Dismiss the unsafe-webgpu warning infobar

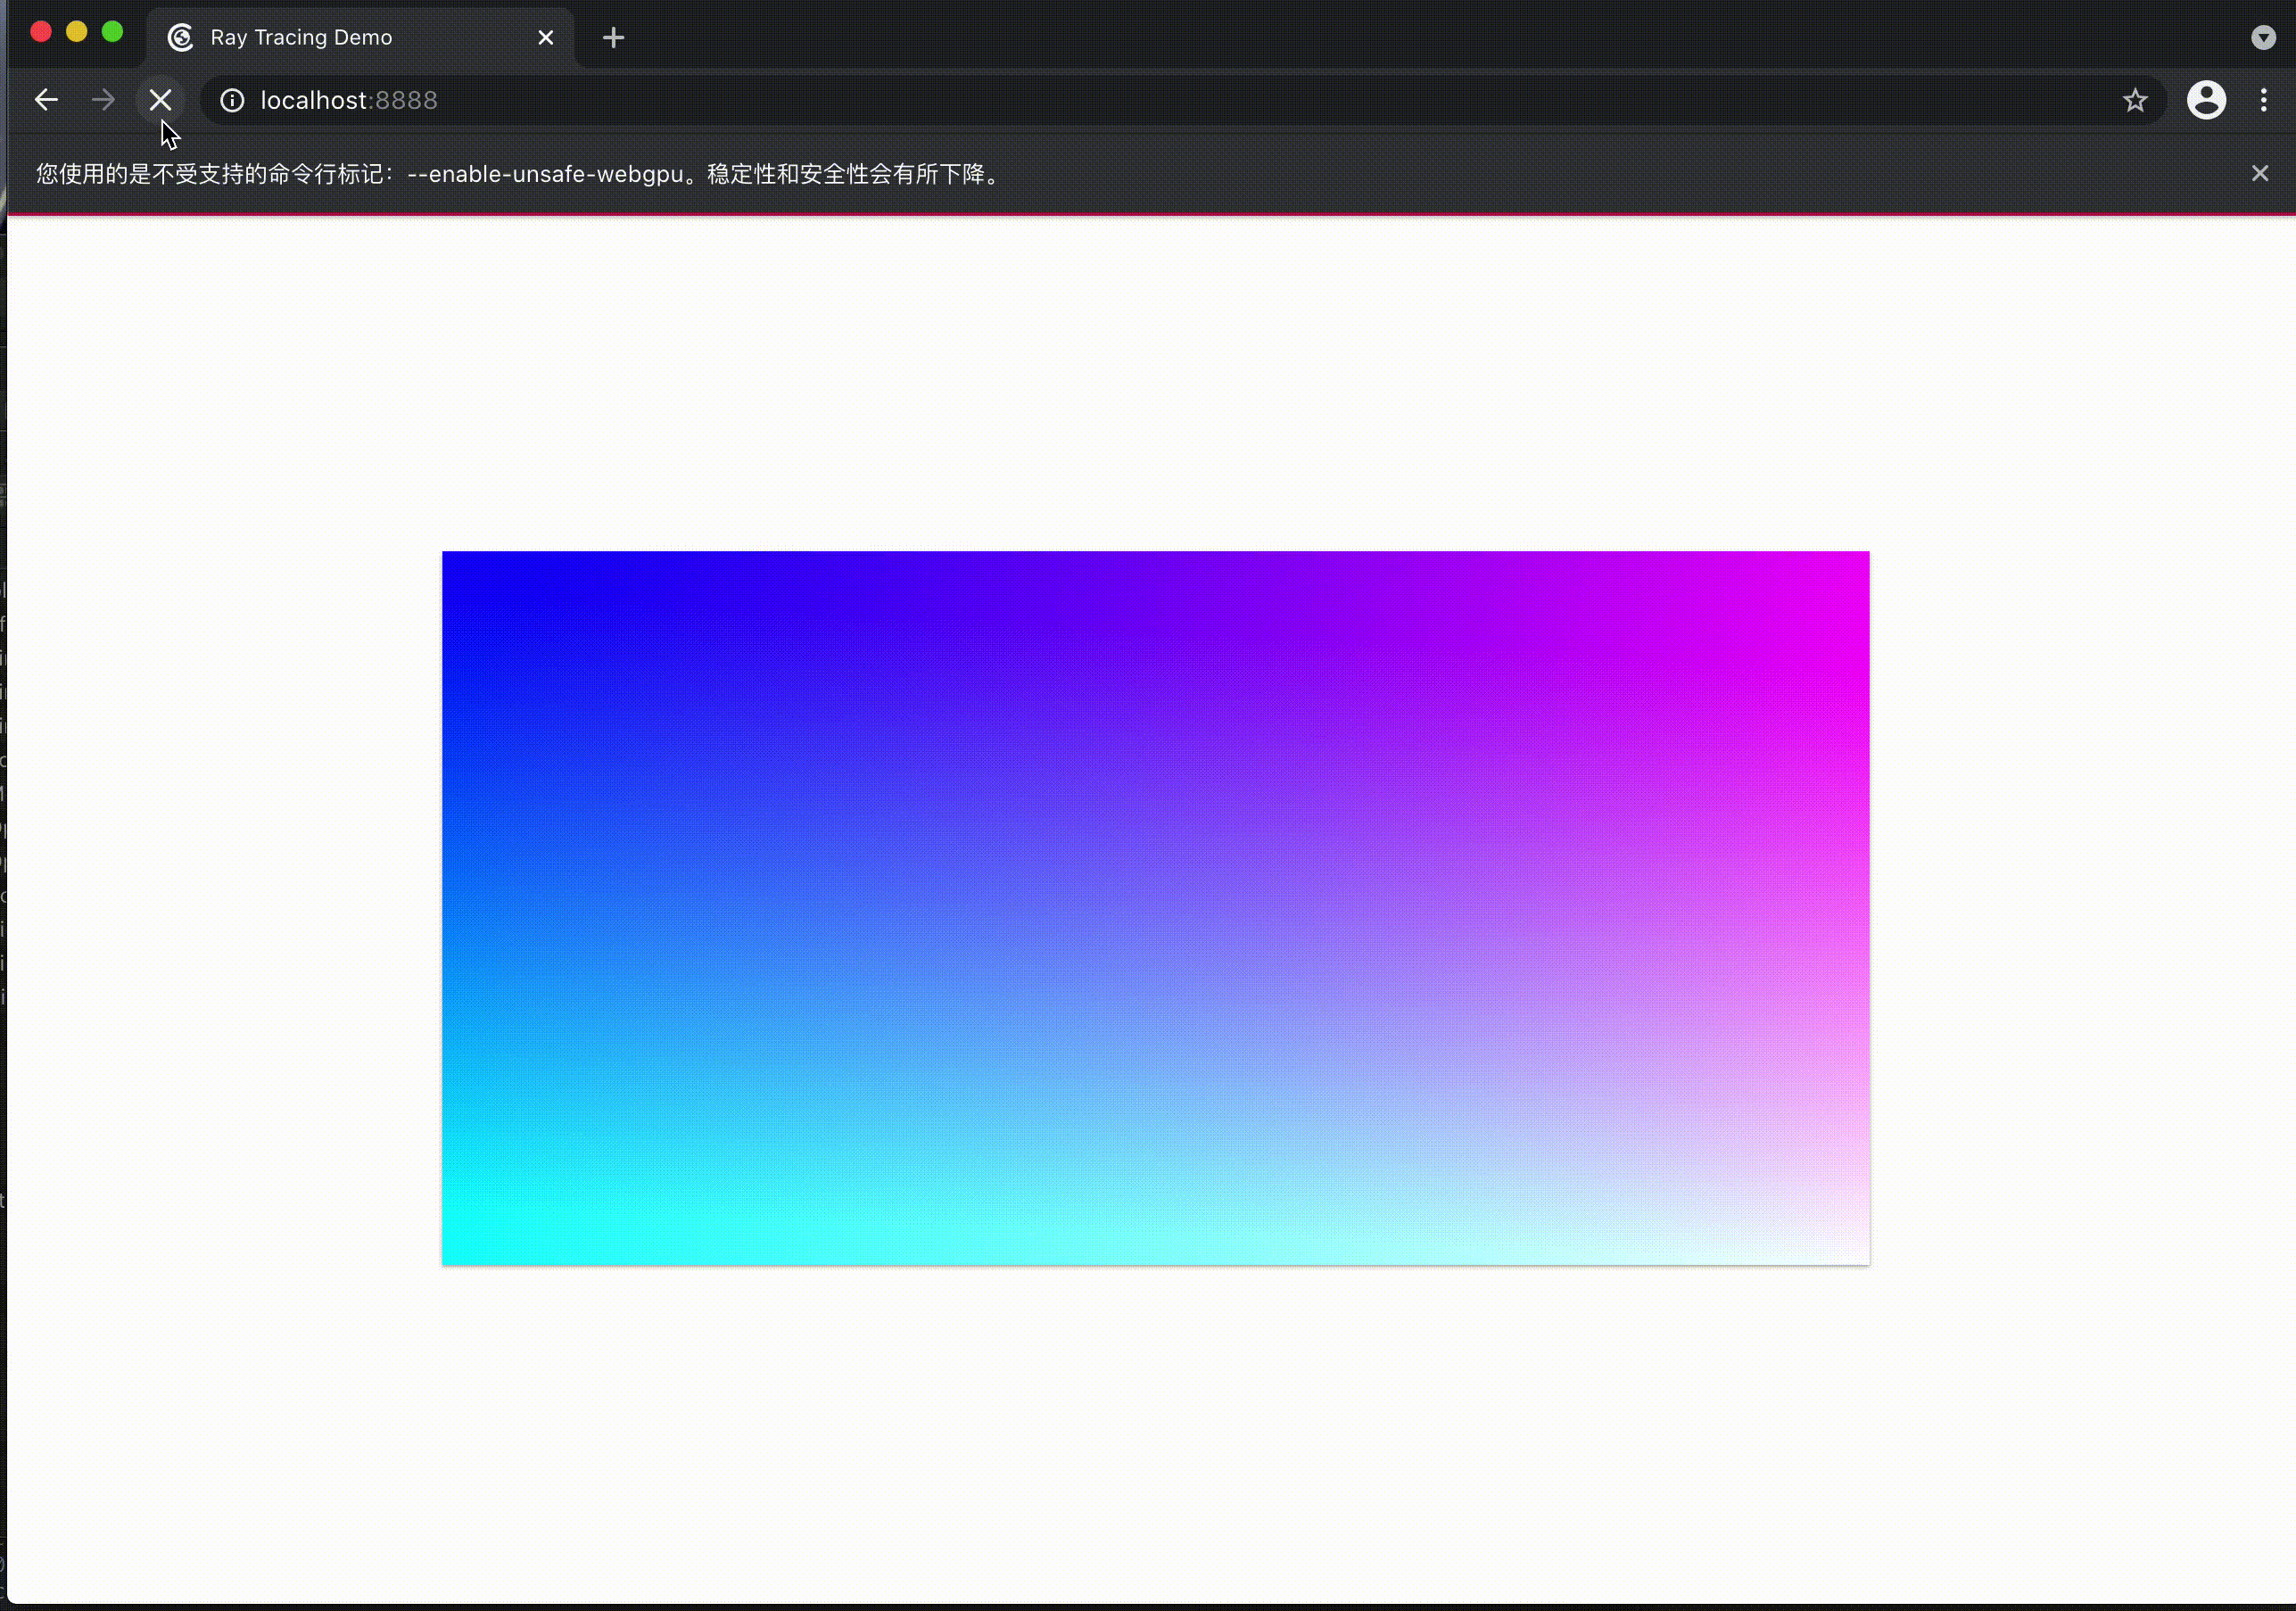(x=2260, y=174)
